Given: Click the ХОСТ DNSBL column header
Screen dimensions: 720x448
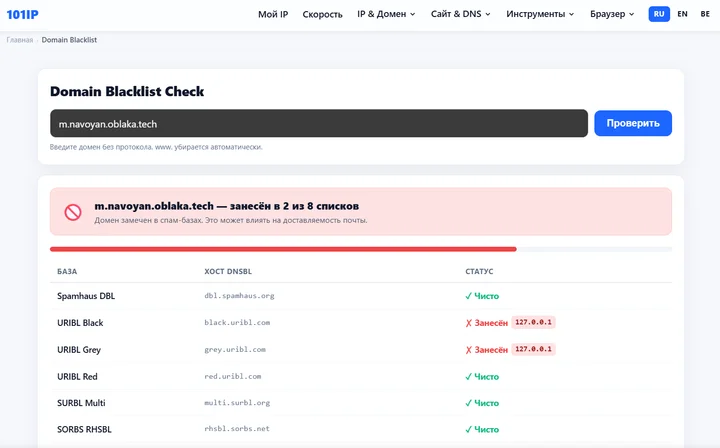Looking at the screenshot, I should pos(228,272).
